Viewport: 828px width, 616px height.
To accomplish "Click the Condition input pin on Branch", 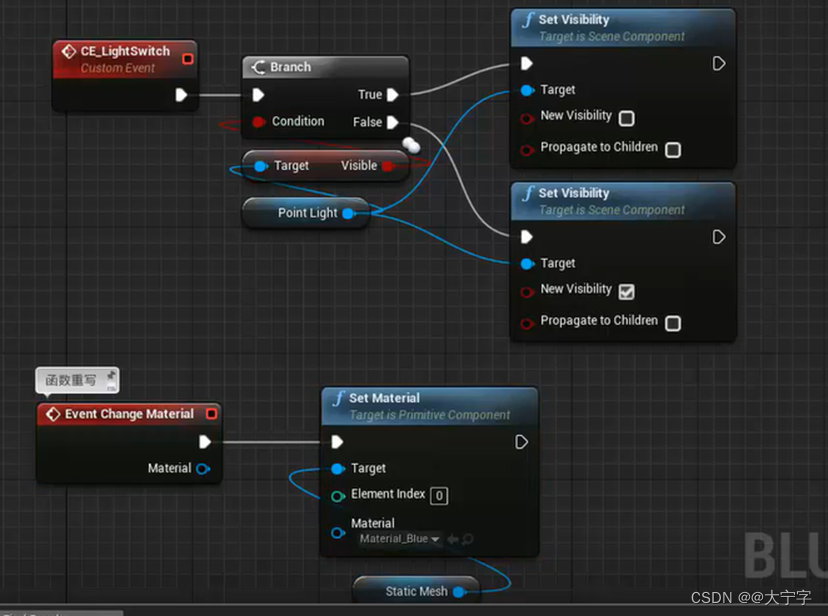I will (258, 121).
